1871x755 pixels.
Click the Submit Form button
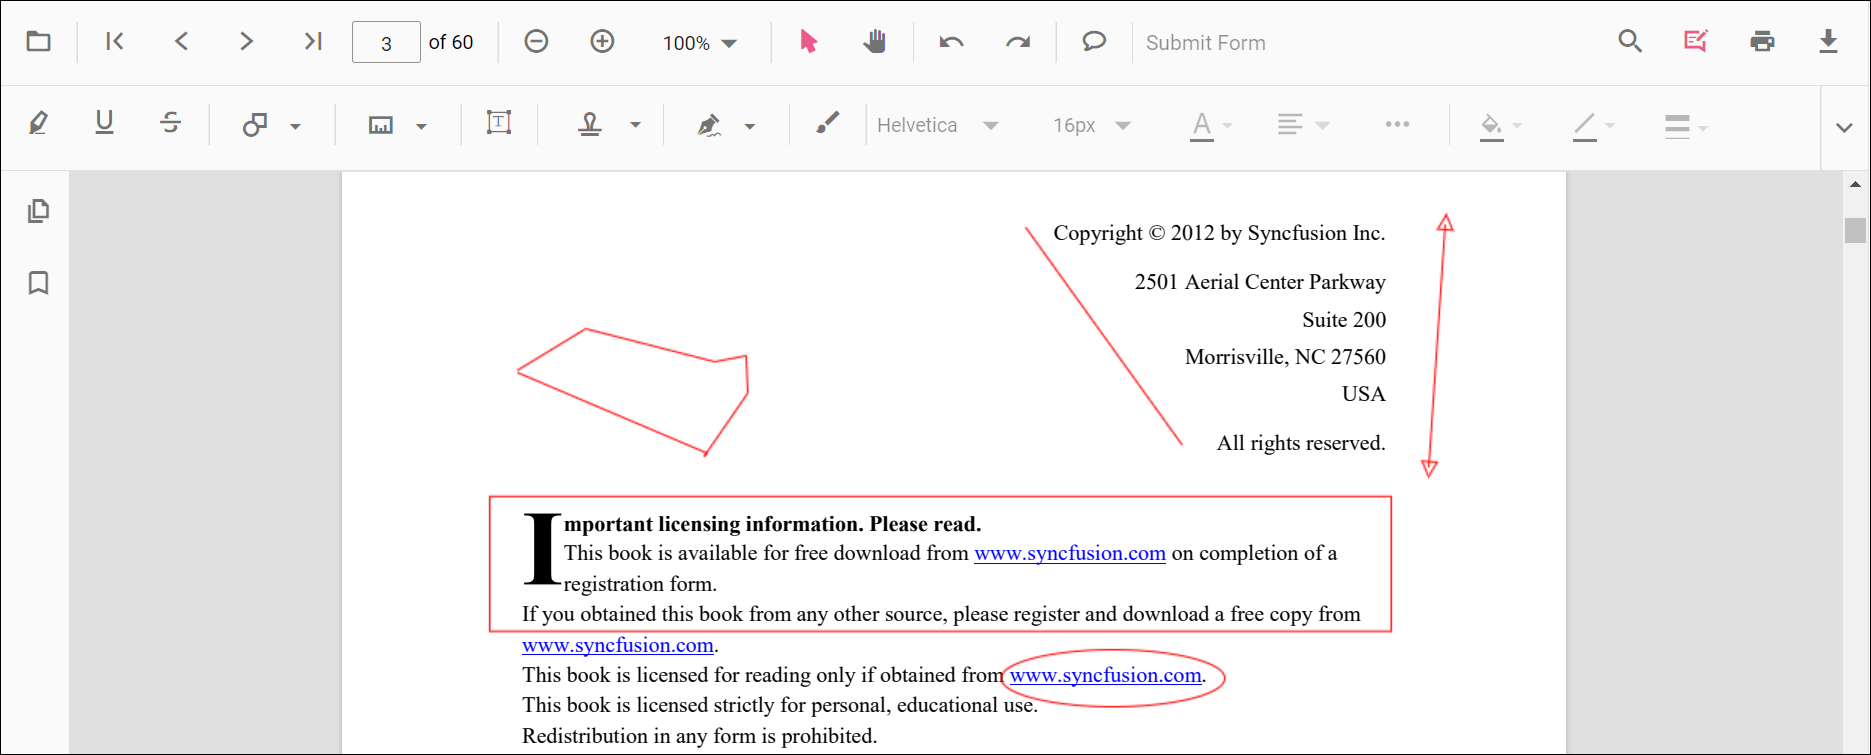click(1205, 43)
